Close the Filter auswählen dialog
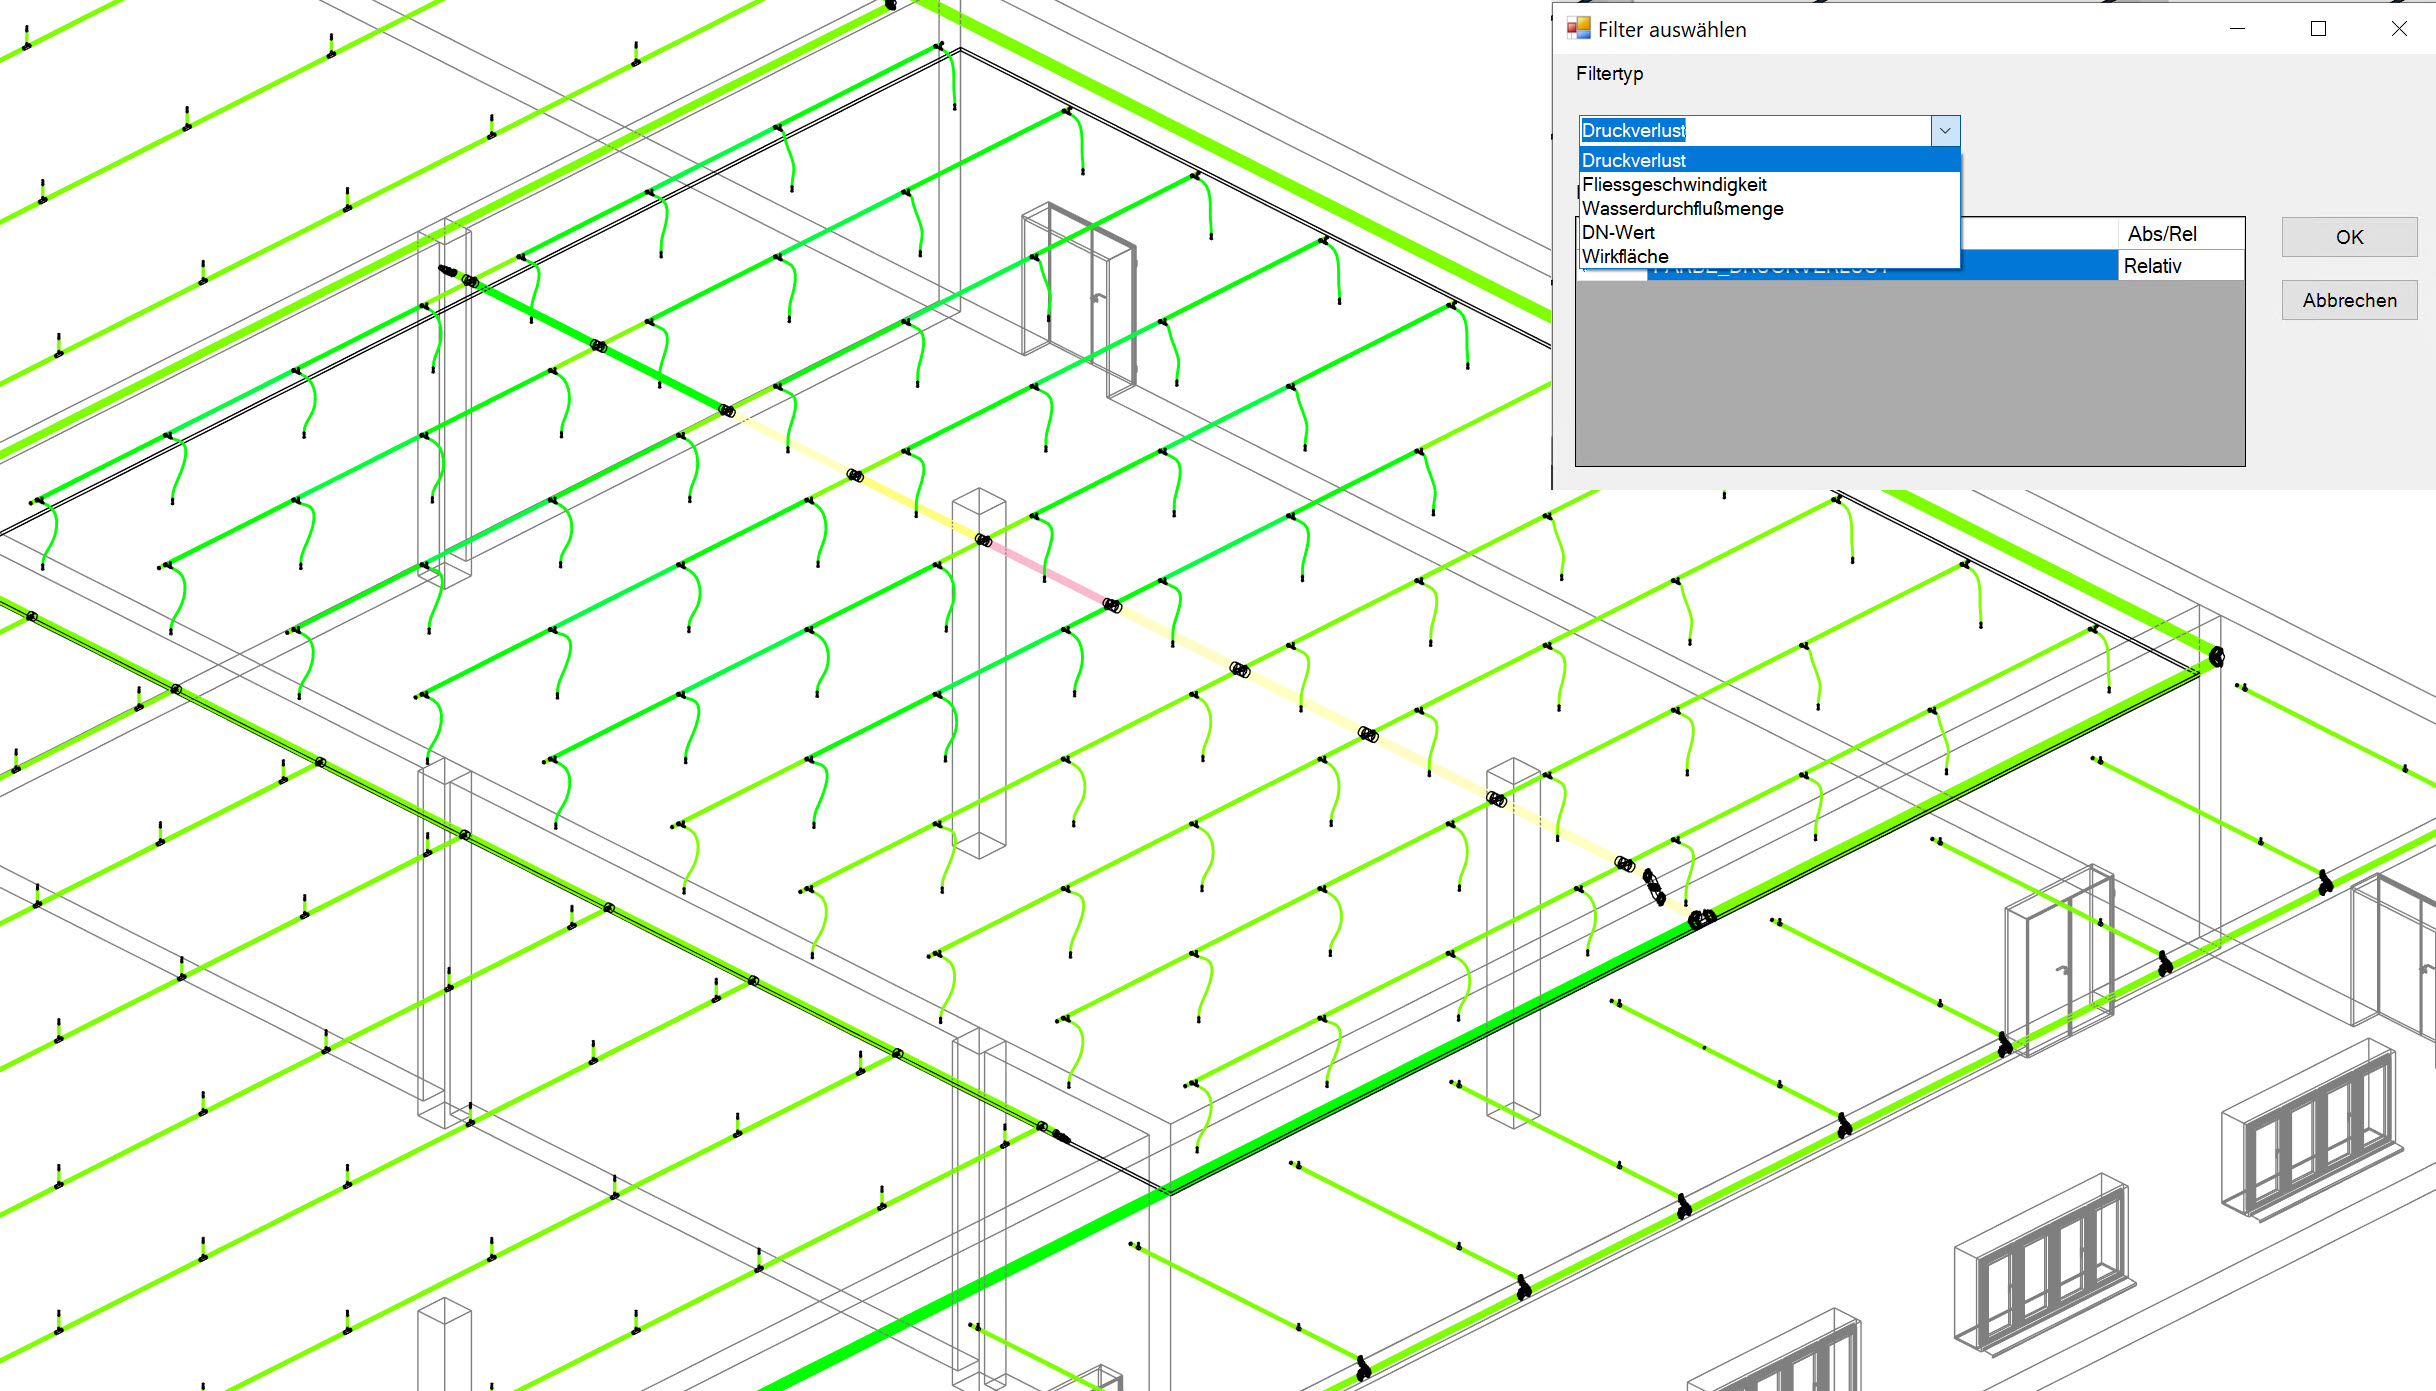The height and width of the screenshot is (1391, 2436). (x=2399, y=29)
